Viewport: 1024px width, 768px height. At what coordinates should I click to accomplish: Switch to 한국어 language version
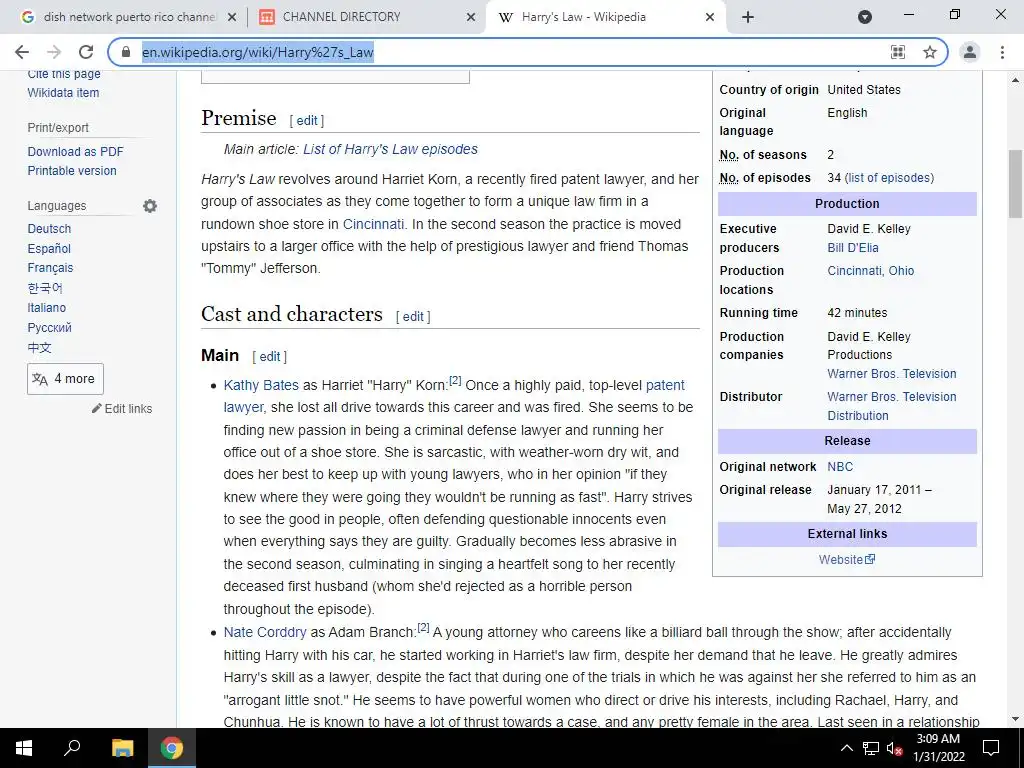pyautogui.click(x=45, y=288)
